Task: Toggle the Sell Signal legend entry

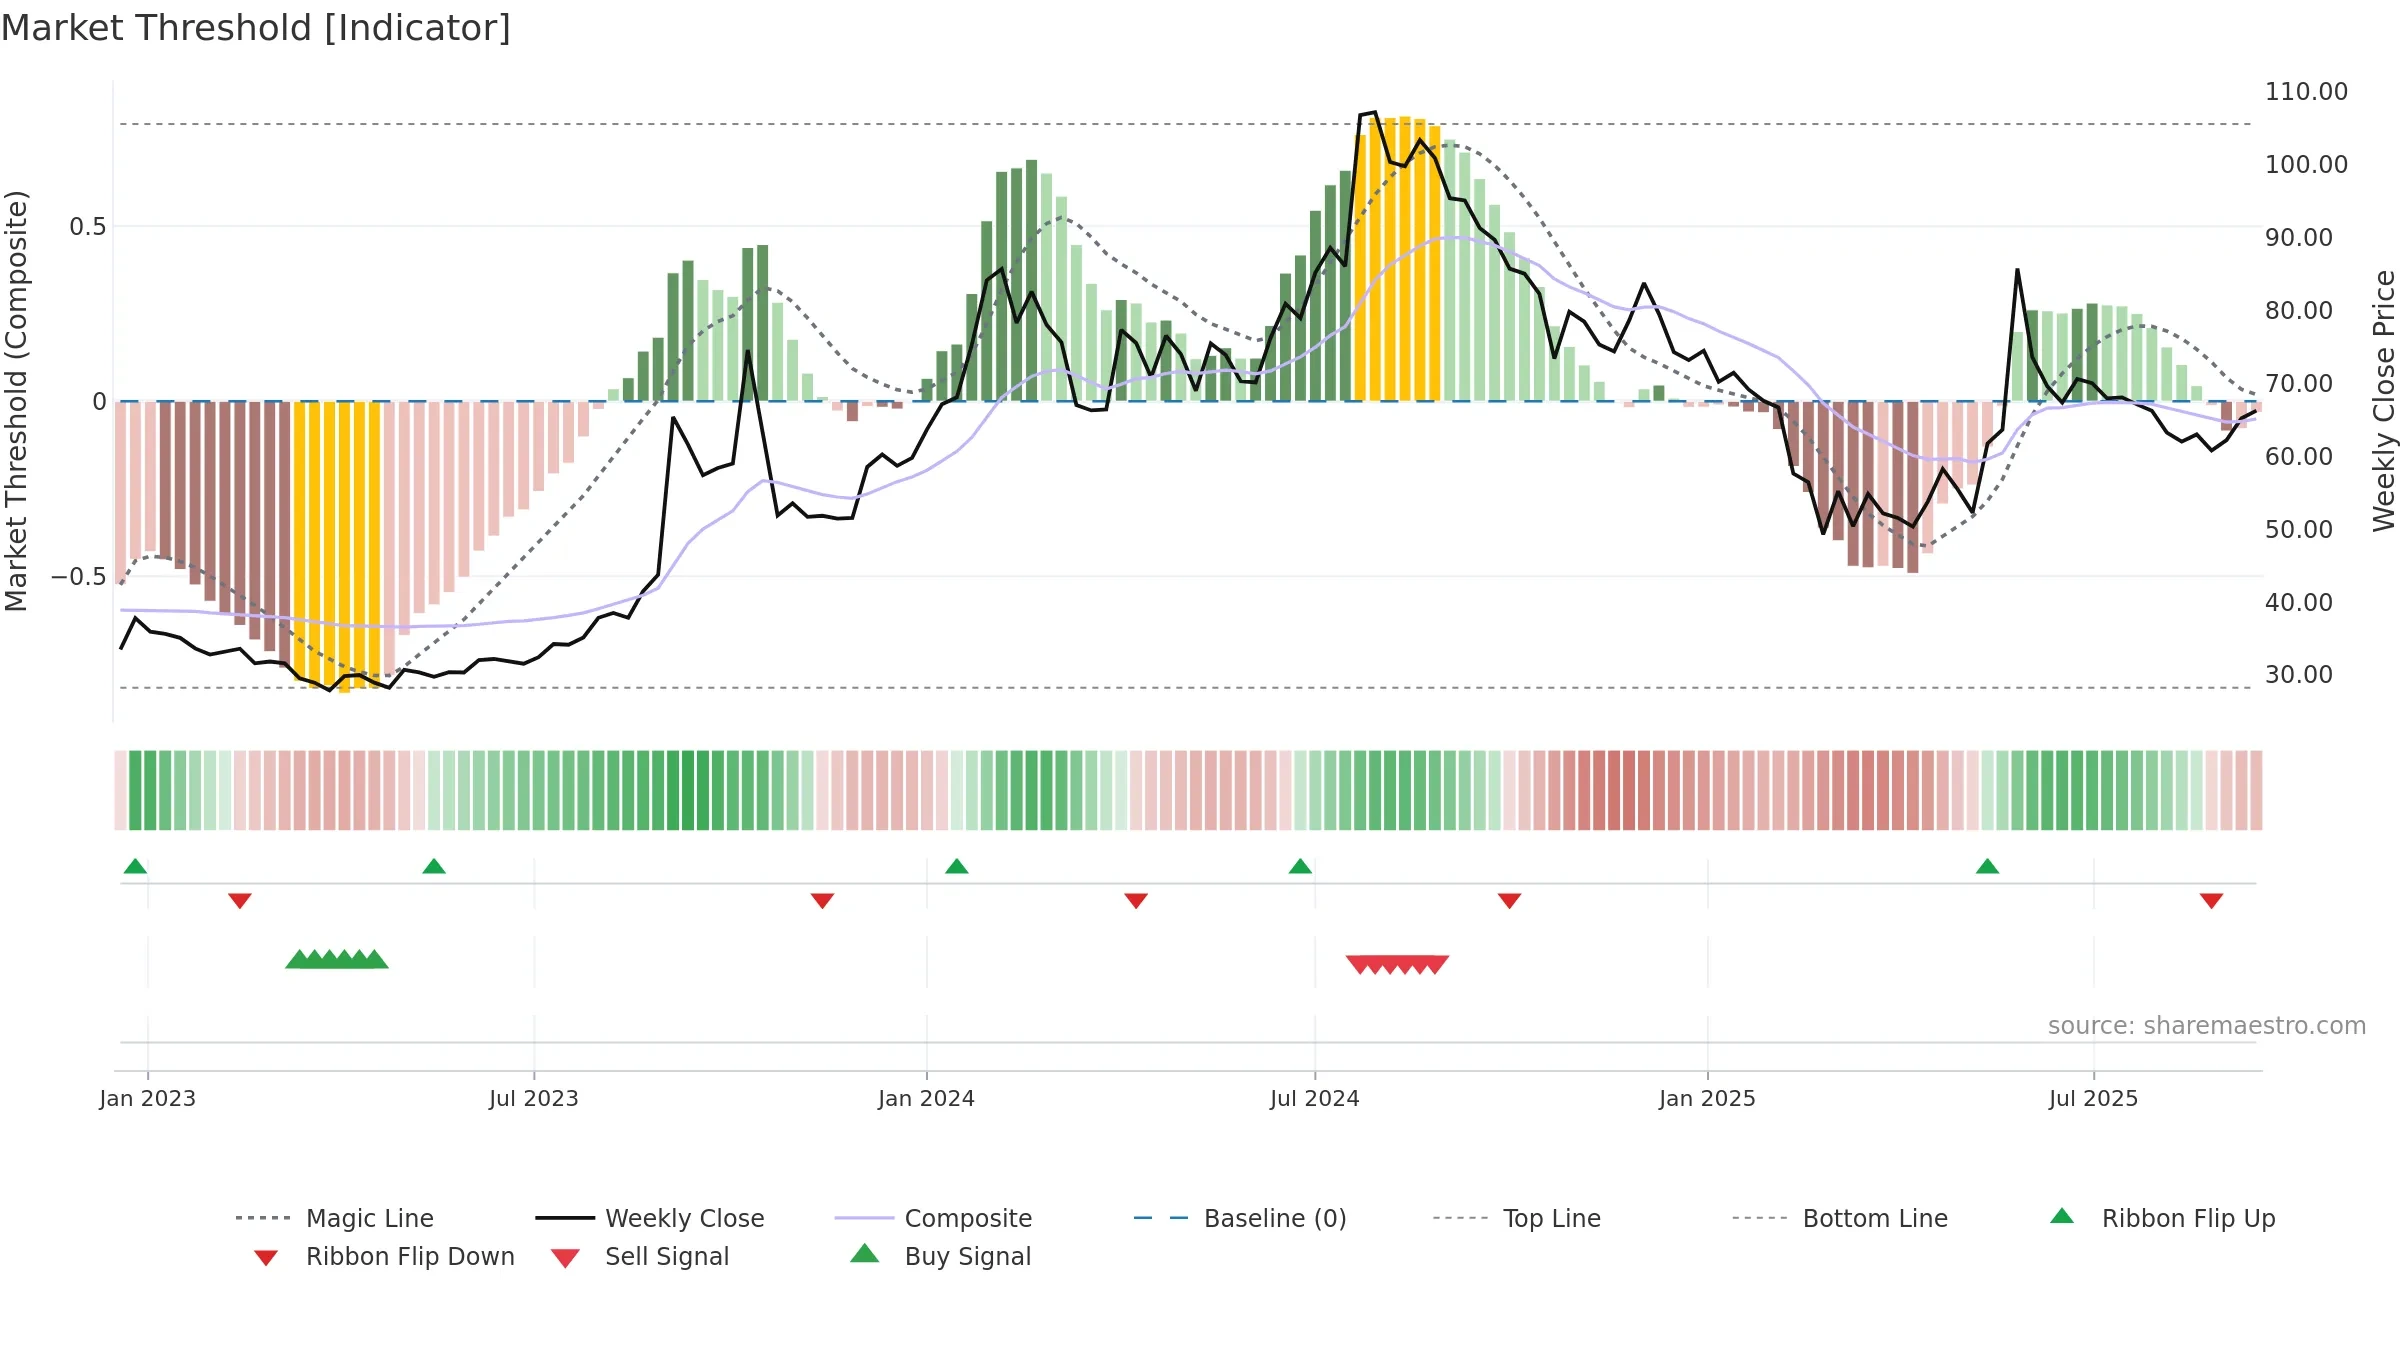Action: (640, 1256)
